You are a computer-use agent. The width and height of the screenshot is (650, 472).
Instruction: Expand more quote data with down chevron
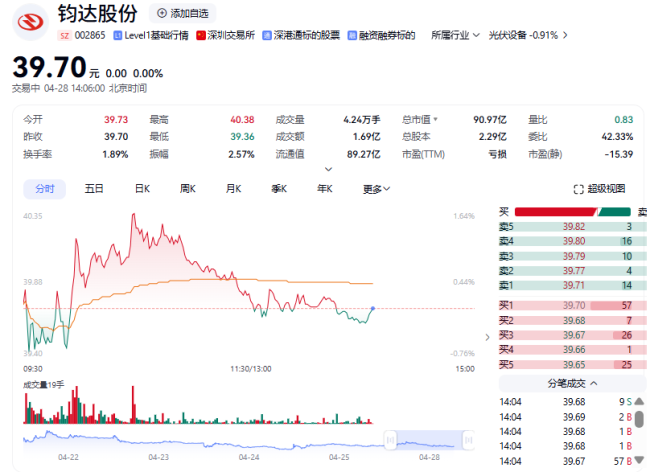(x=328, y=169)
